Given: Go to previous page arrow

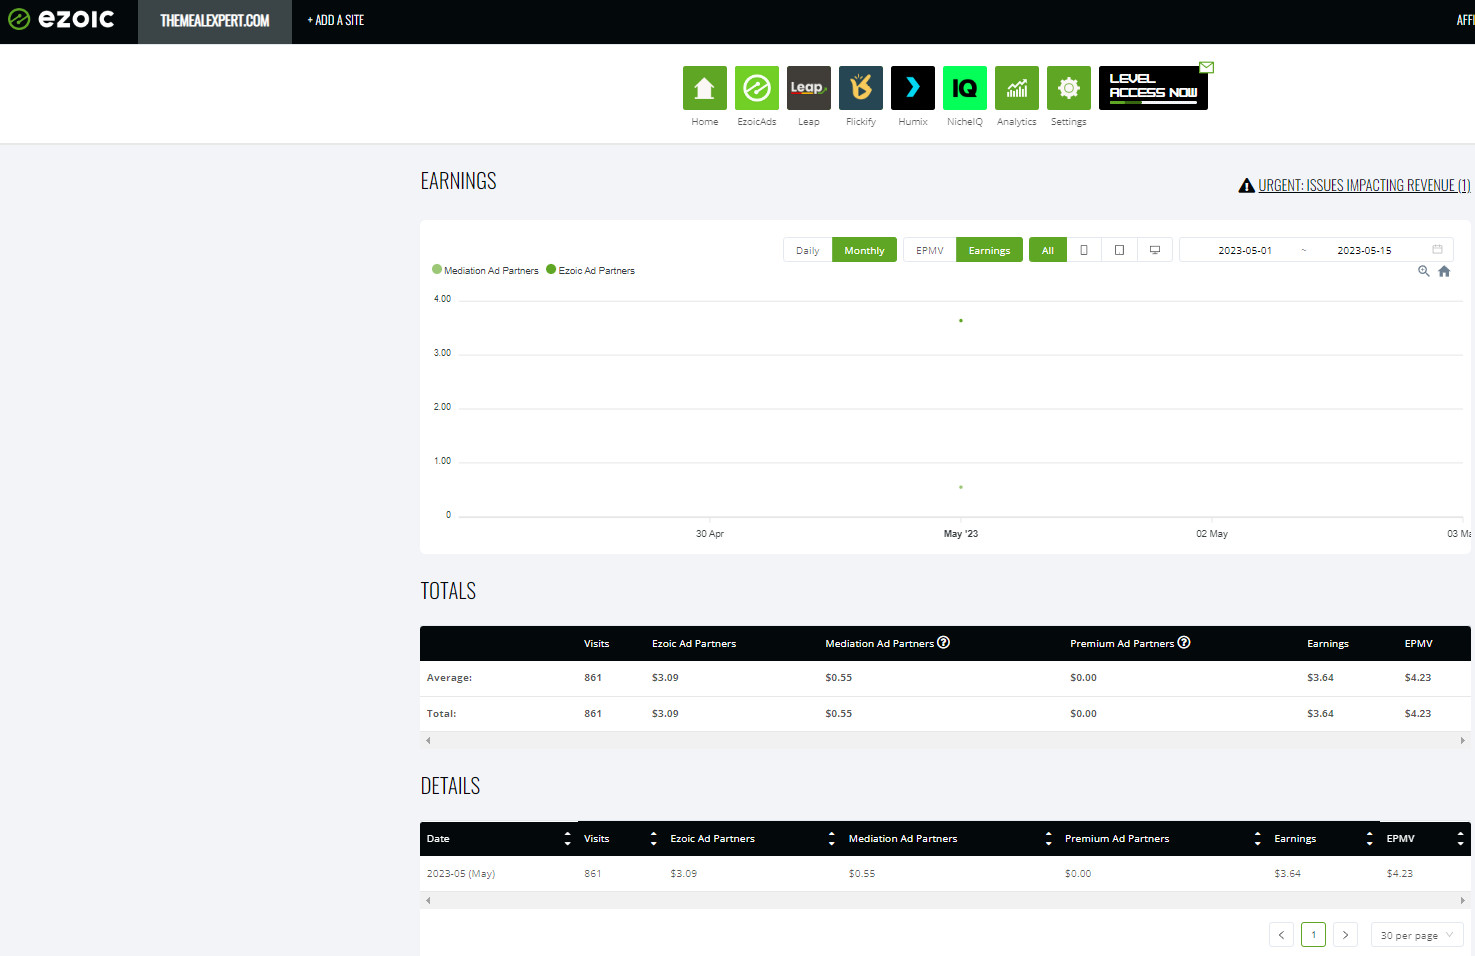Looking at the screenshot, I should [1281, 935].
